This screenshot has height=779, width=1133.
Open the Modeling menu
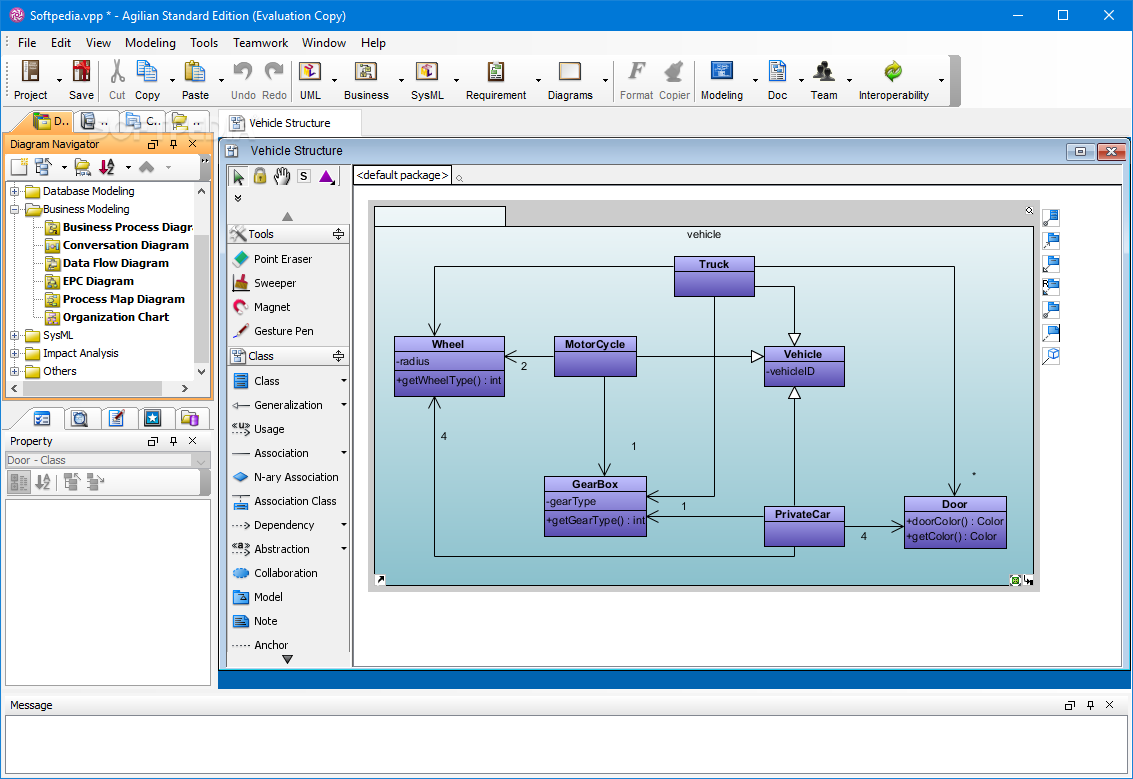click(150, 43)
